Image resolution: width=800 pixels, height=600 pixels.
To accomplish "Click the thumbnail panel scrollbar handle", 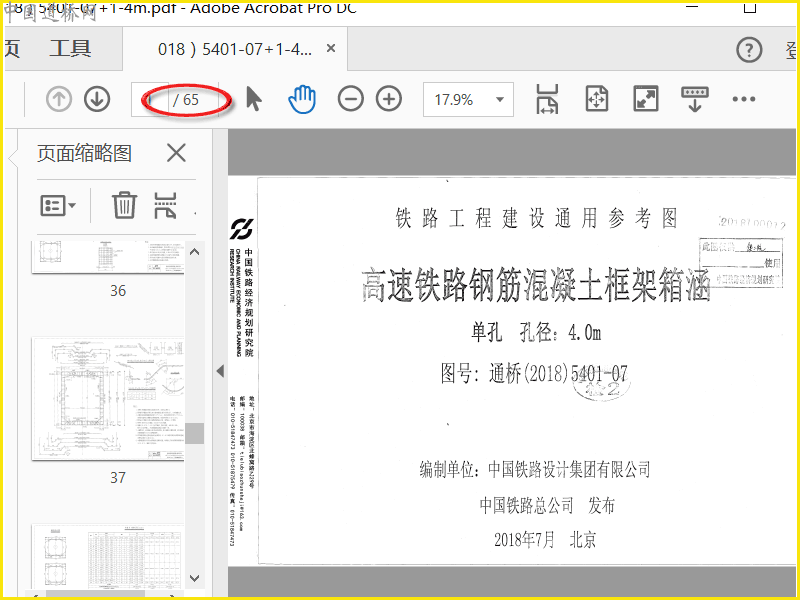I will (x=194, y=434).
